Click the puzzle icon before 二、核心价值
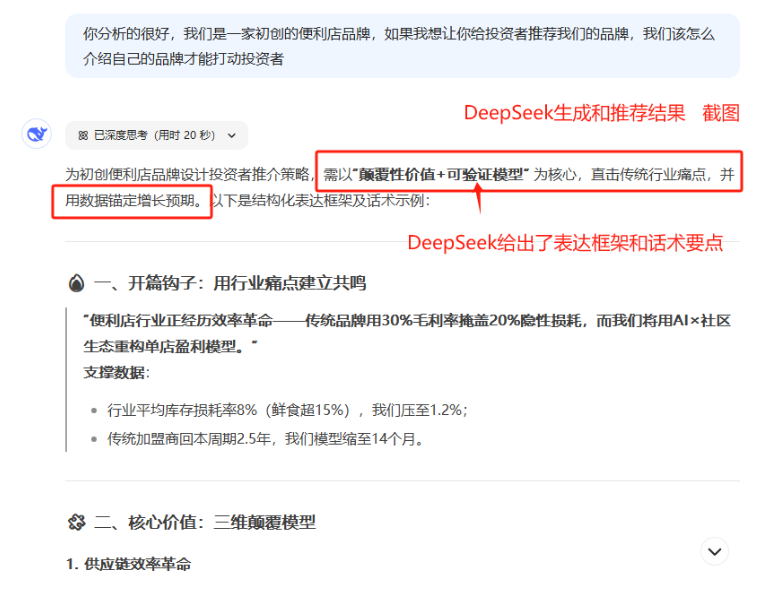The height and width of the screenshot is (592, 772). point(76,522)
